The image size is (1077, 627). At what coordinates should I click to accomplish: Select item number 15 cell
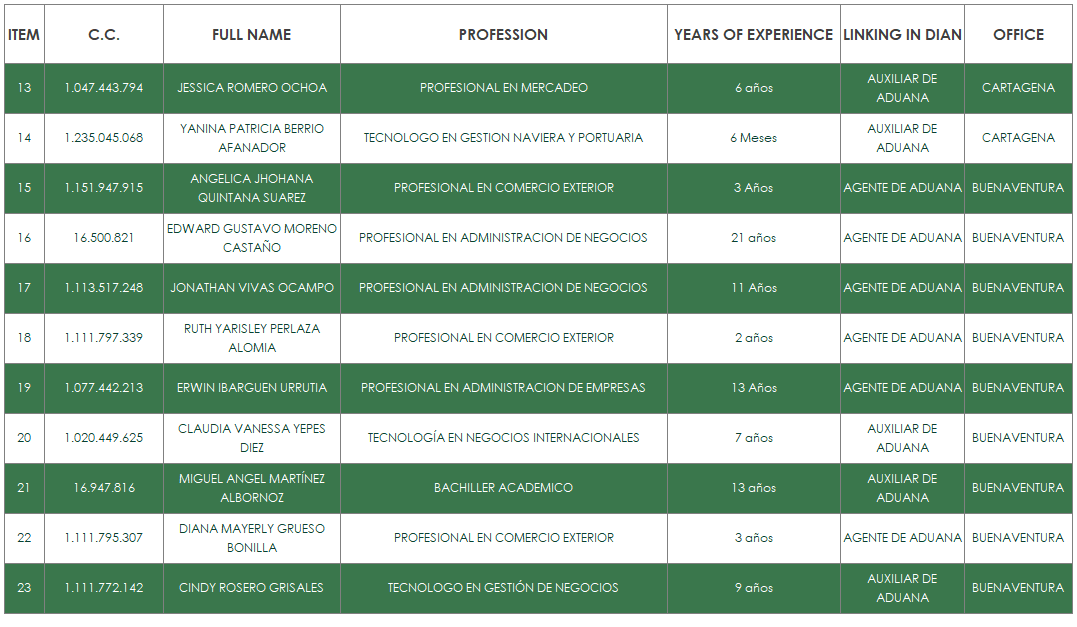tap(24, 188)
